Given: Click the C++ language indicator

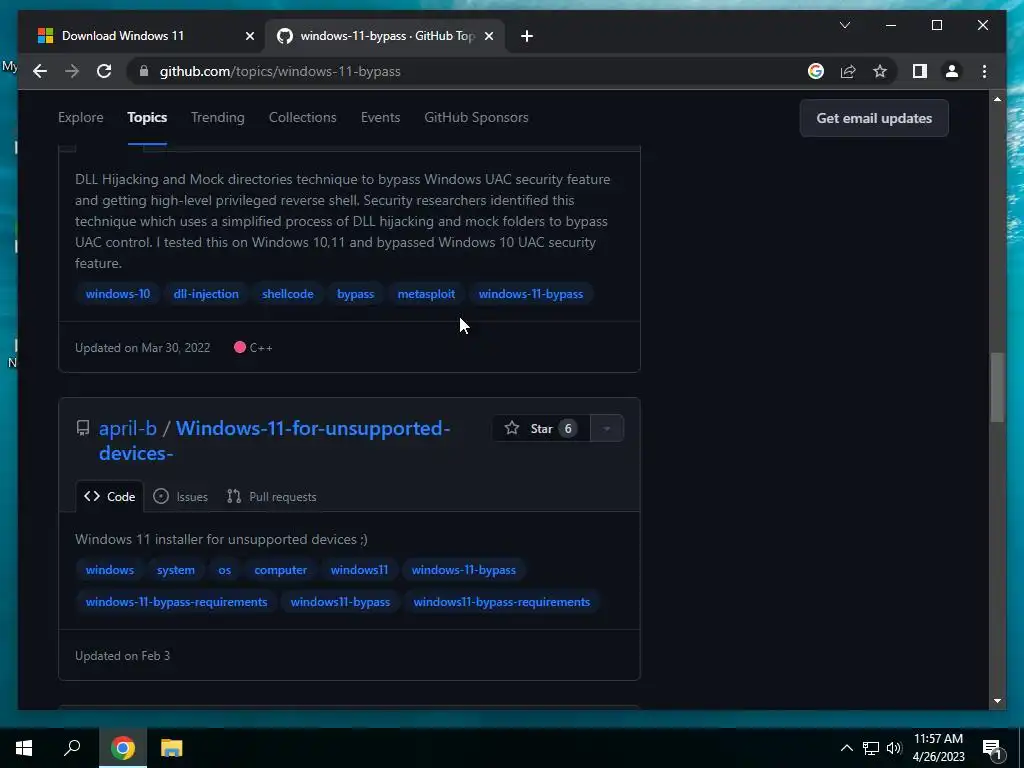Looking at the screenshot, I should [x=253, y=347].
